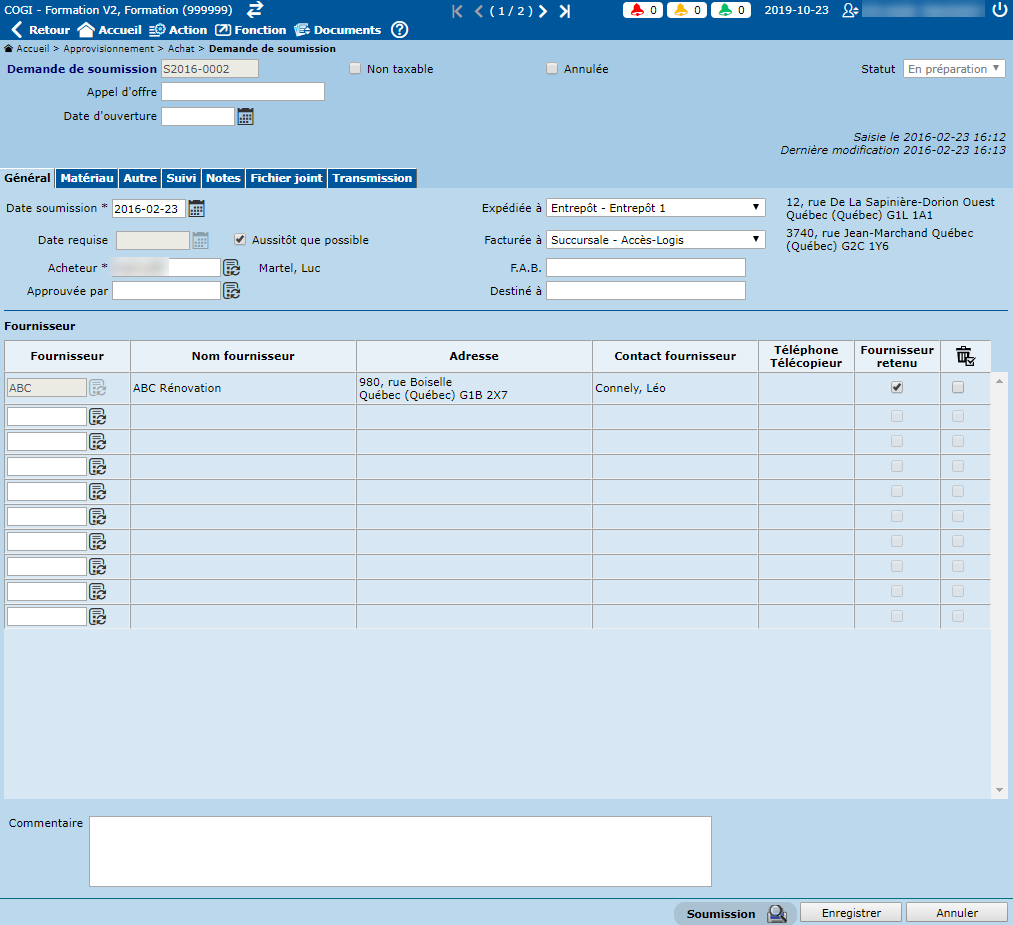Click the delete-all trash icon in table header

[964, 356]
